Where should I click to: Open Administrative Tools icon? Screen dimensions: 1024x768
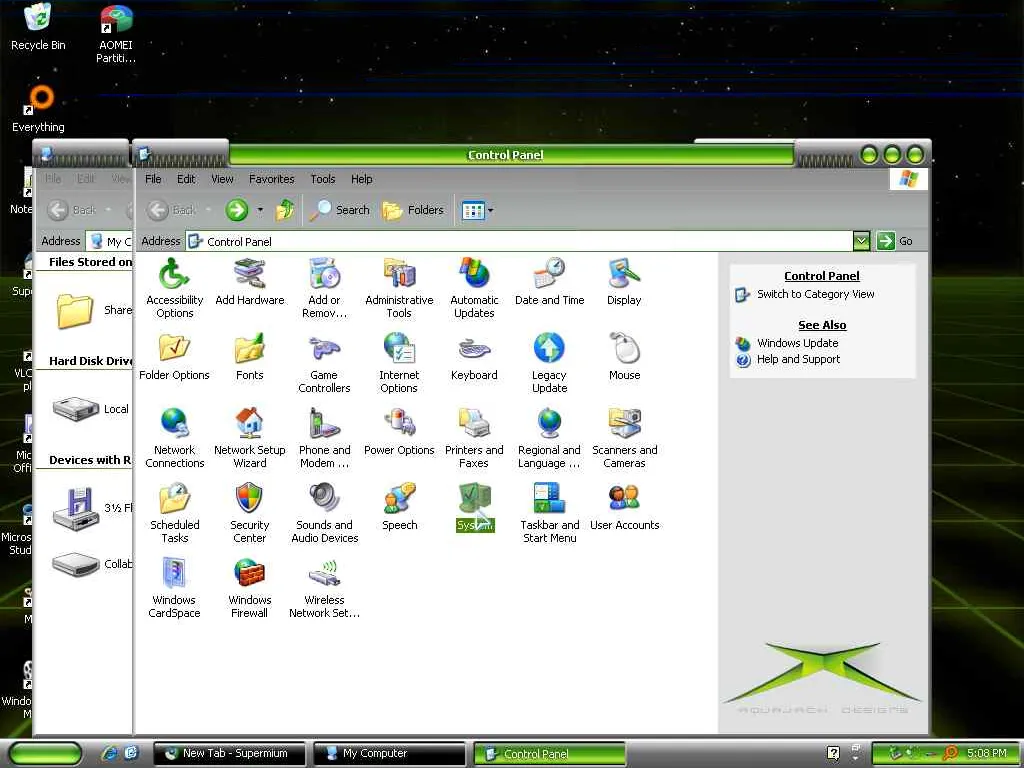pos(399,287)
